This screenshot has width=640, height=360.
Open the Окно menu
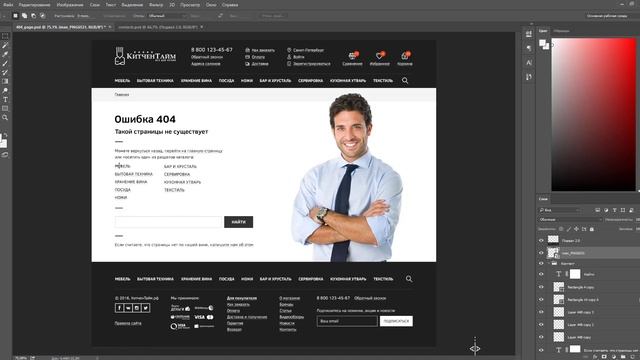click(211, 5)
